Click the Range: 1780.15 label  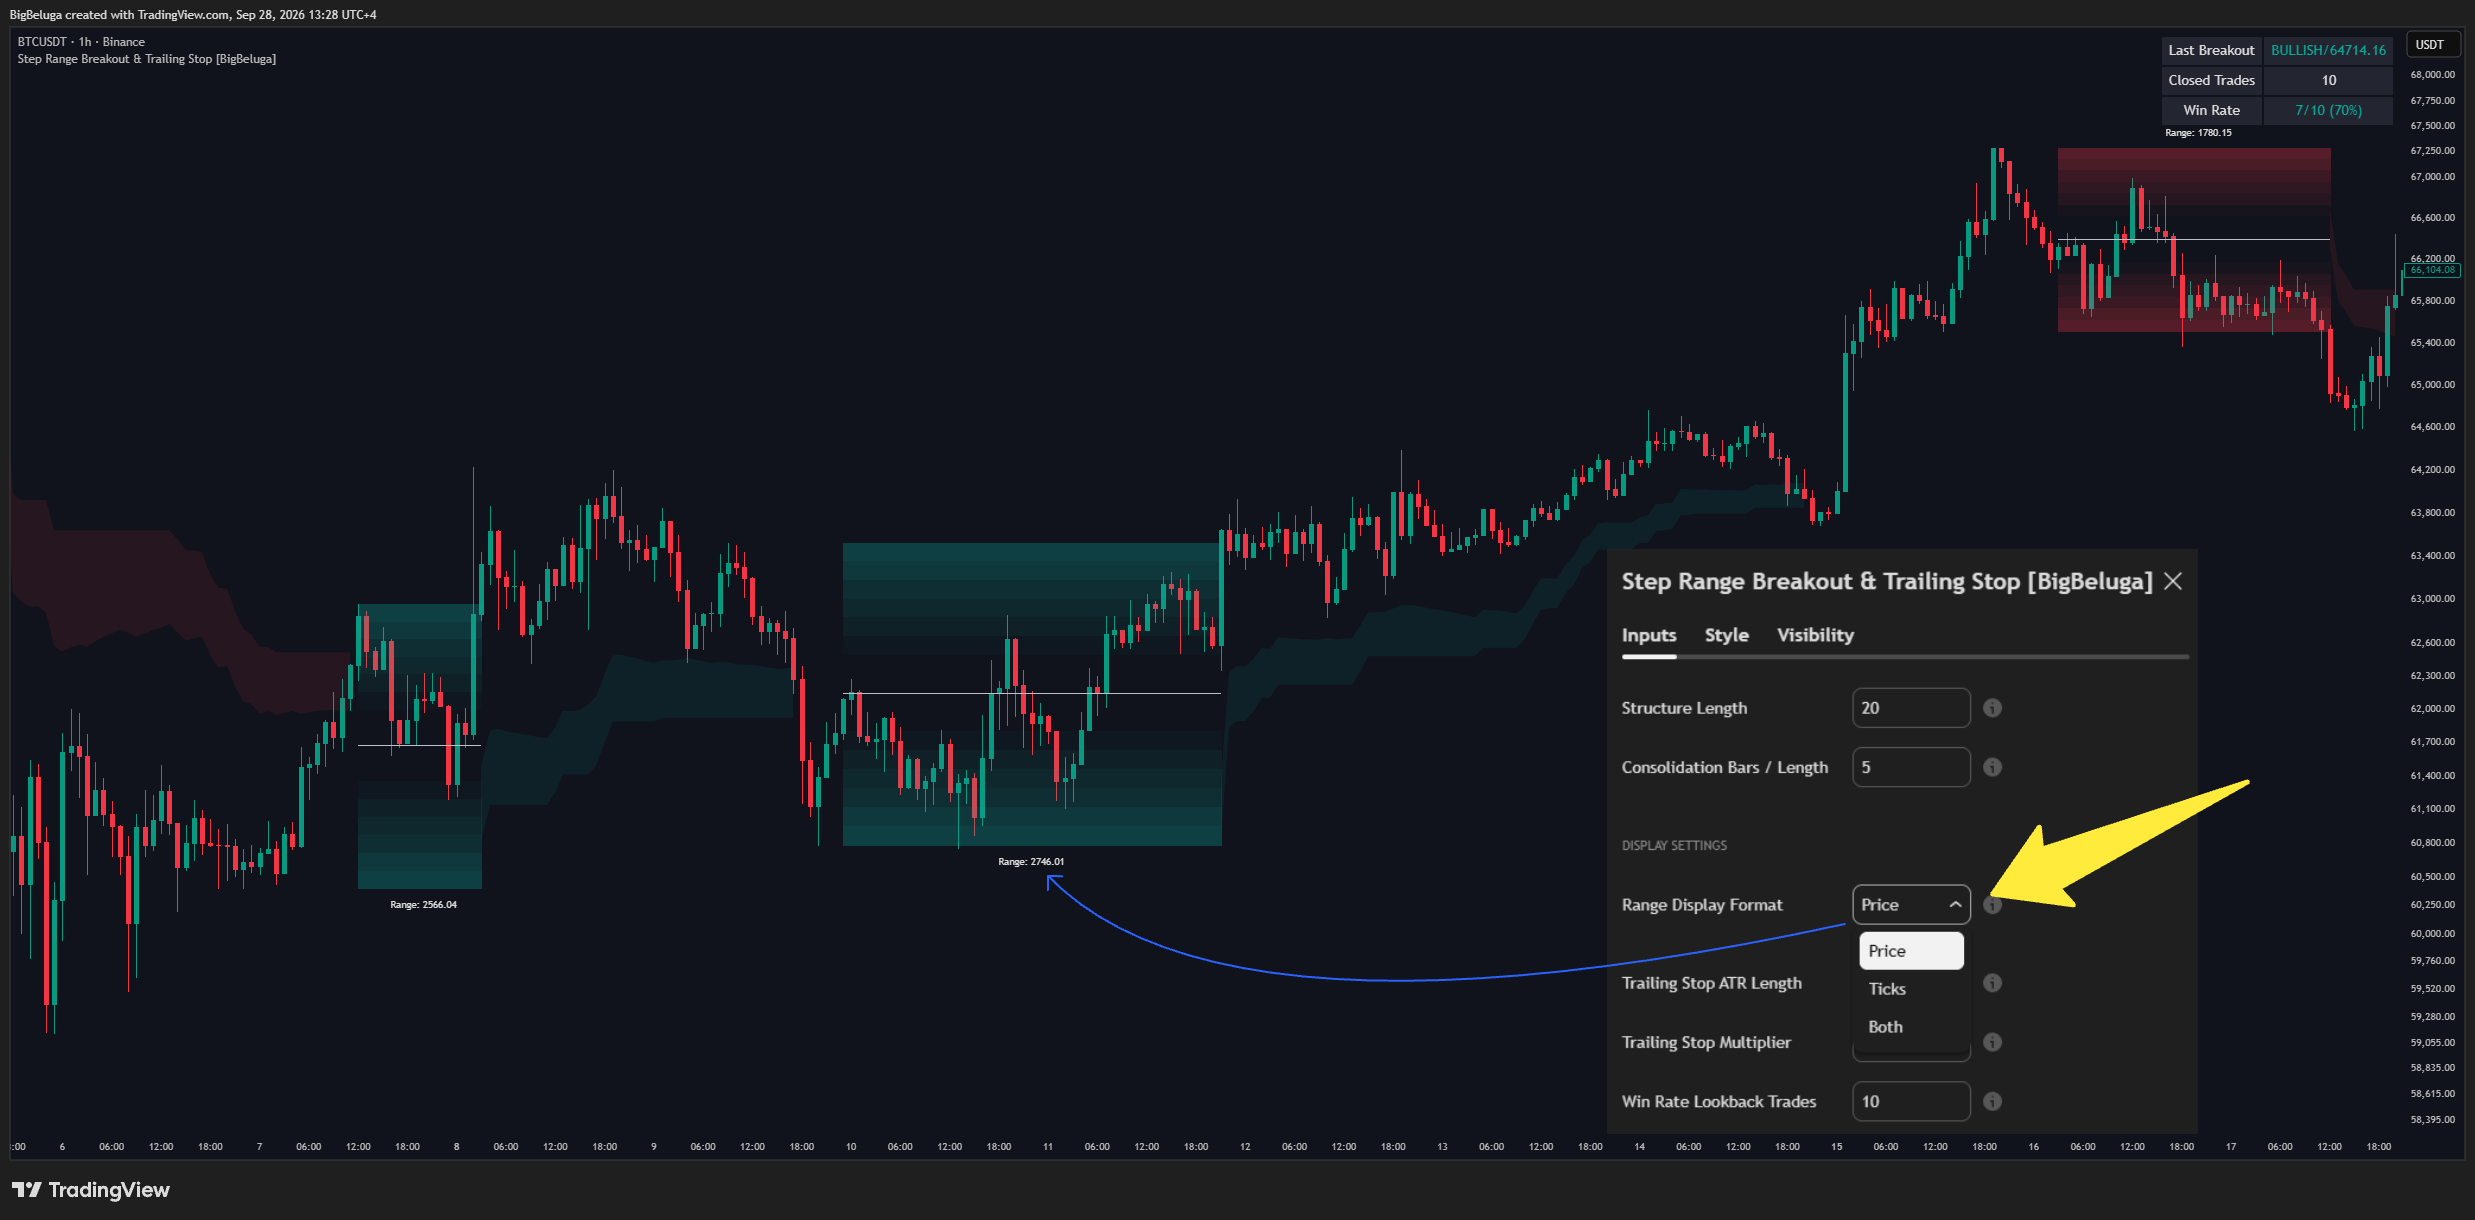(2198, 133)
